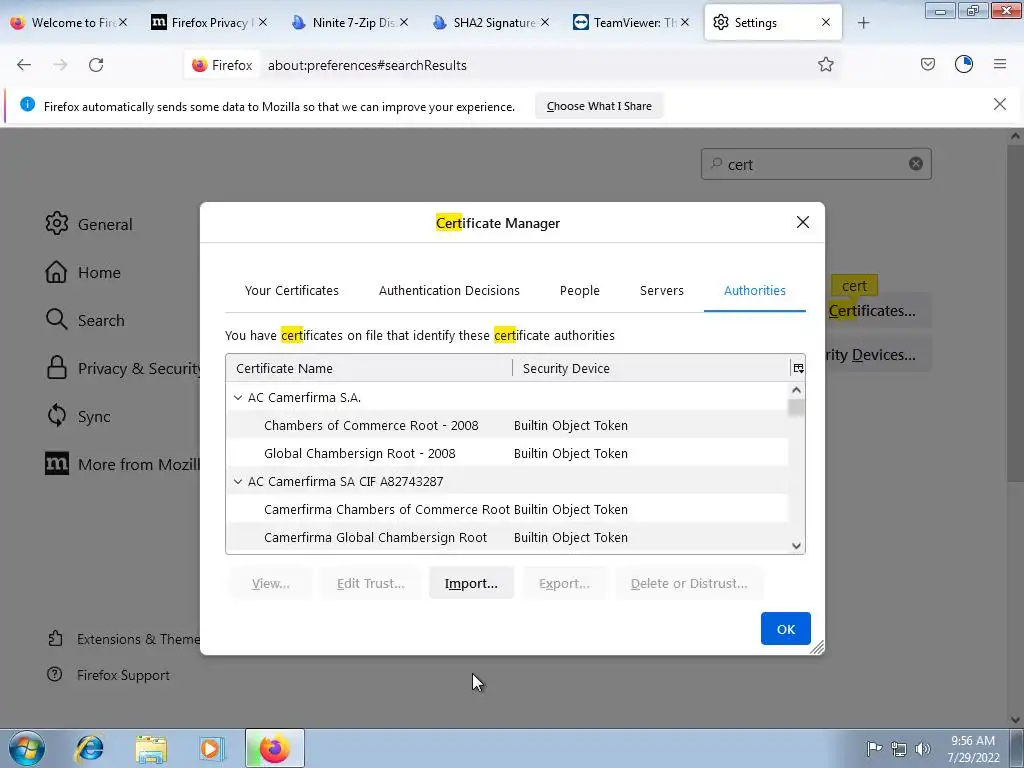Click the Delete or Distrust... button

click(689, 583)
